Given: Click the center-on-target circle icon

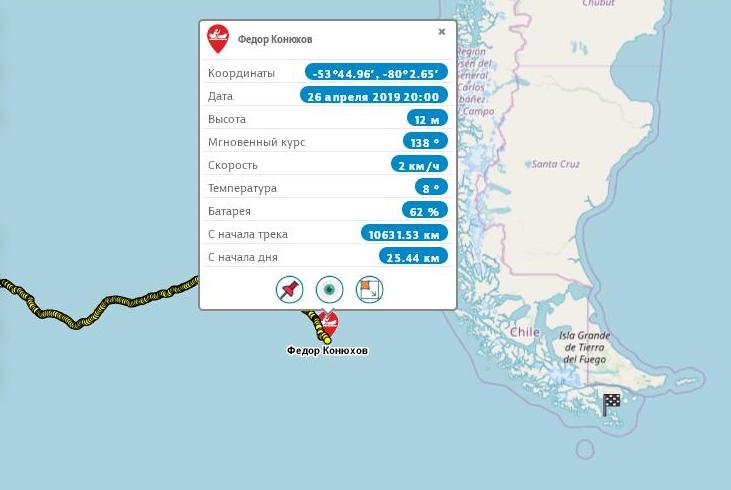Looking at the screenshot, I should coord(330,289).
